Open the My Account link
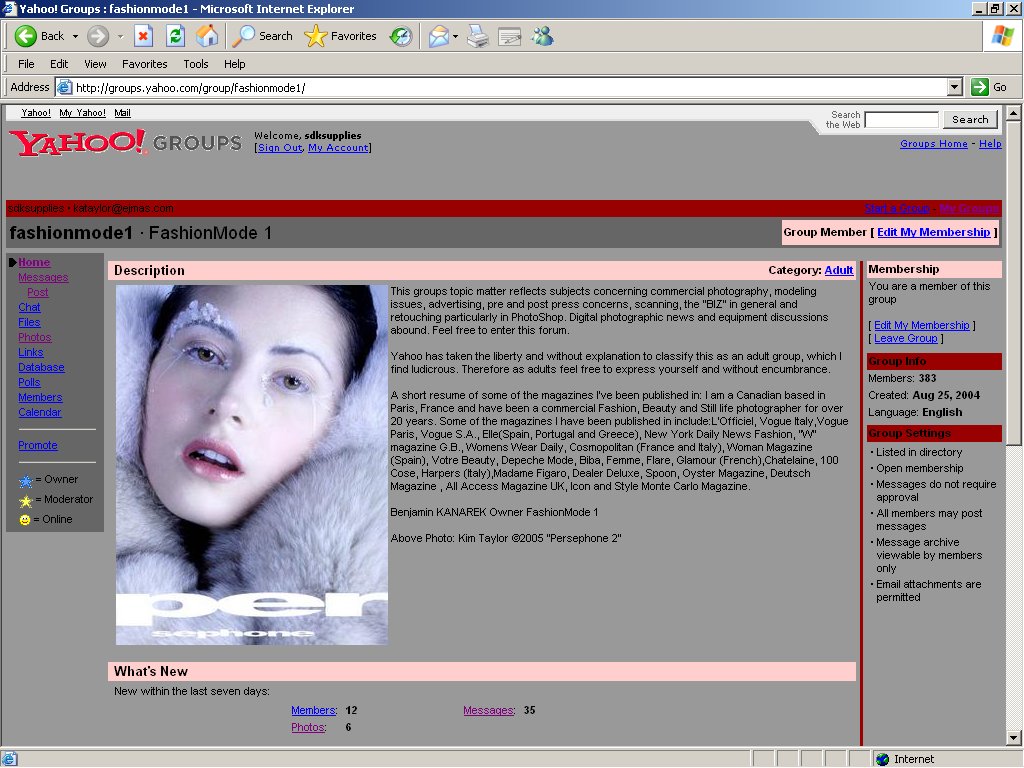The image size is (1024, 768). click(338, 148)
